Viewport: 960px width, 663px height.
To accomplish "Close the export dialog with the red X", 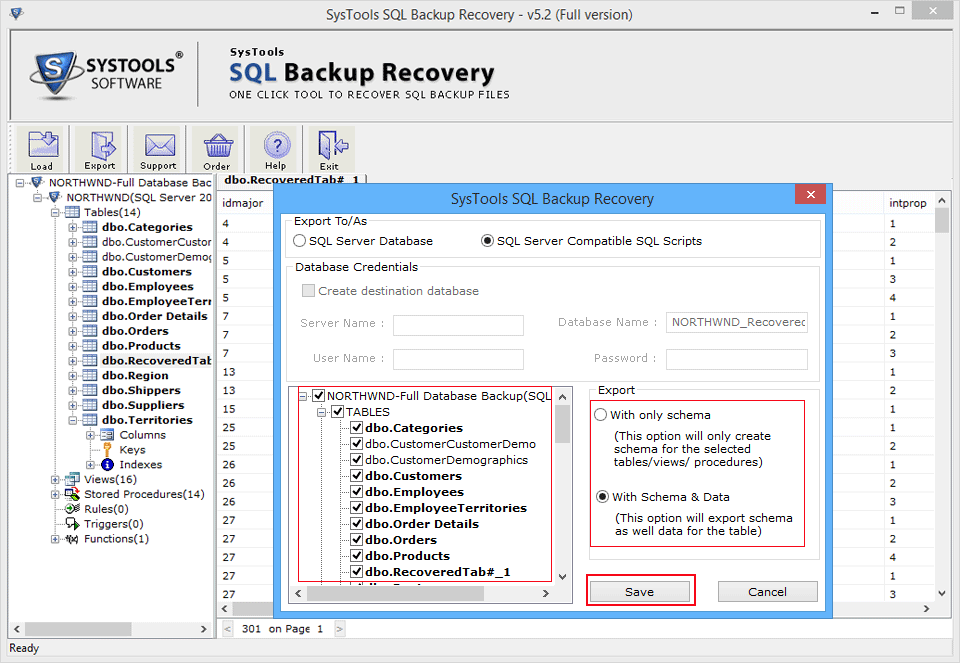I will pos(811,195).
